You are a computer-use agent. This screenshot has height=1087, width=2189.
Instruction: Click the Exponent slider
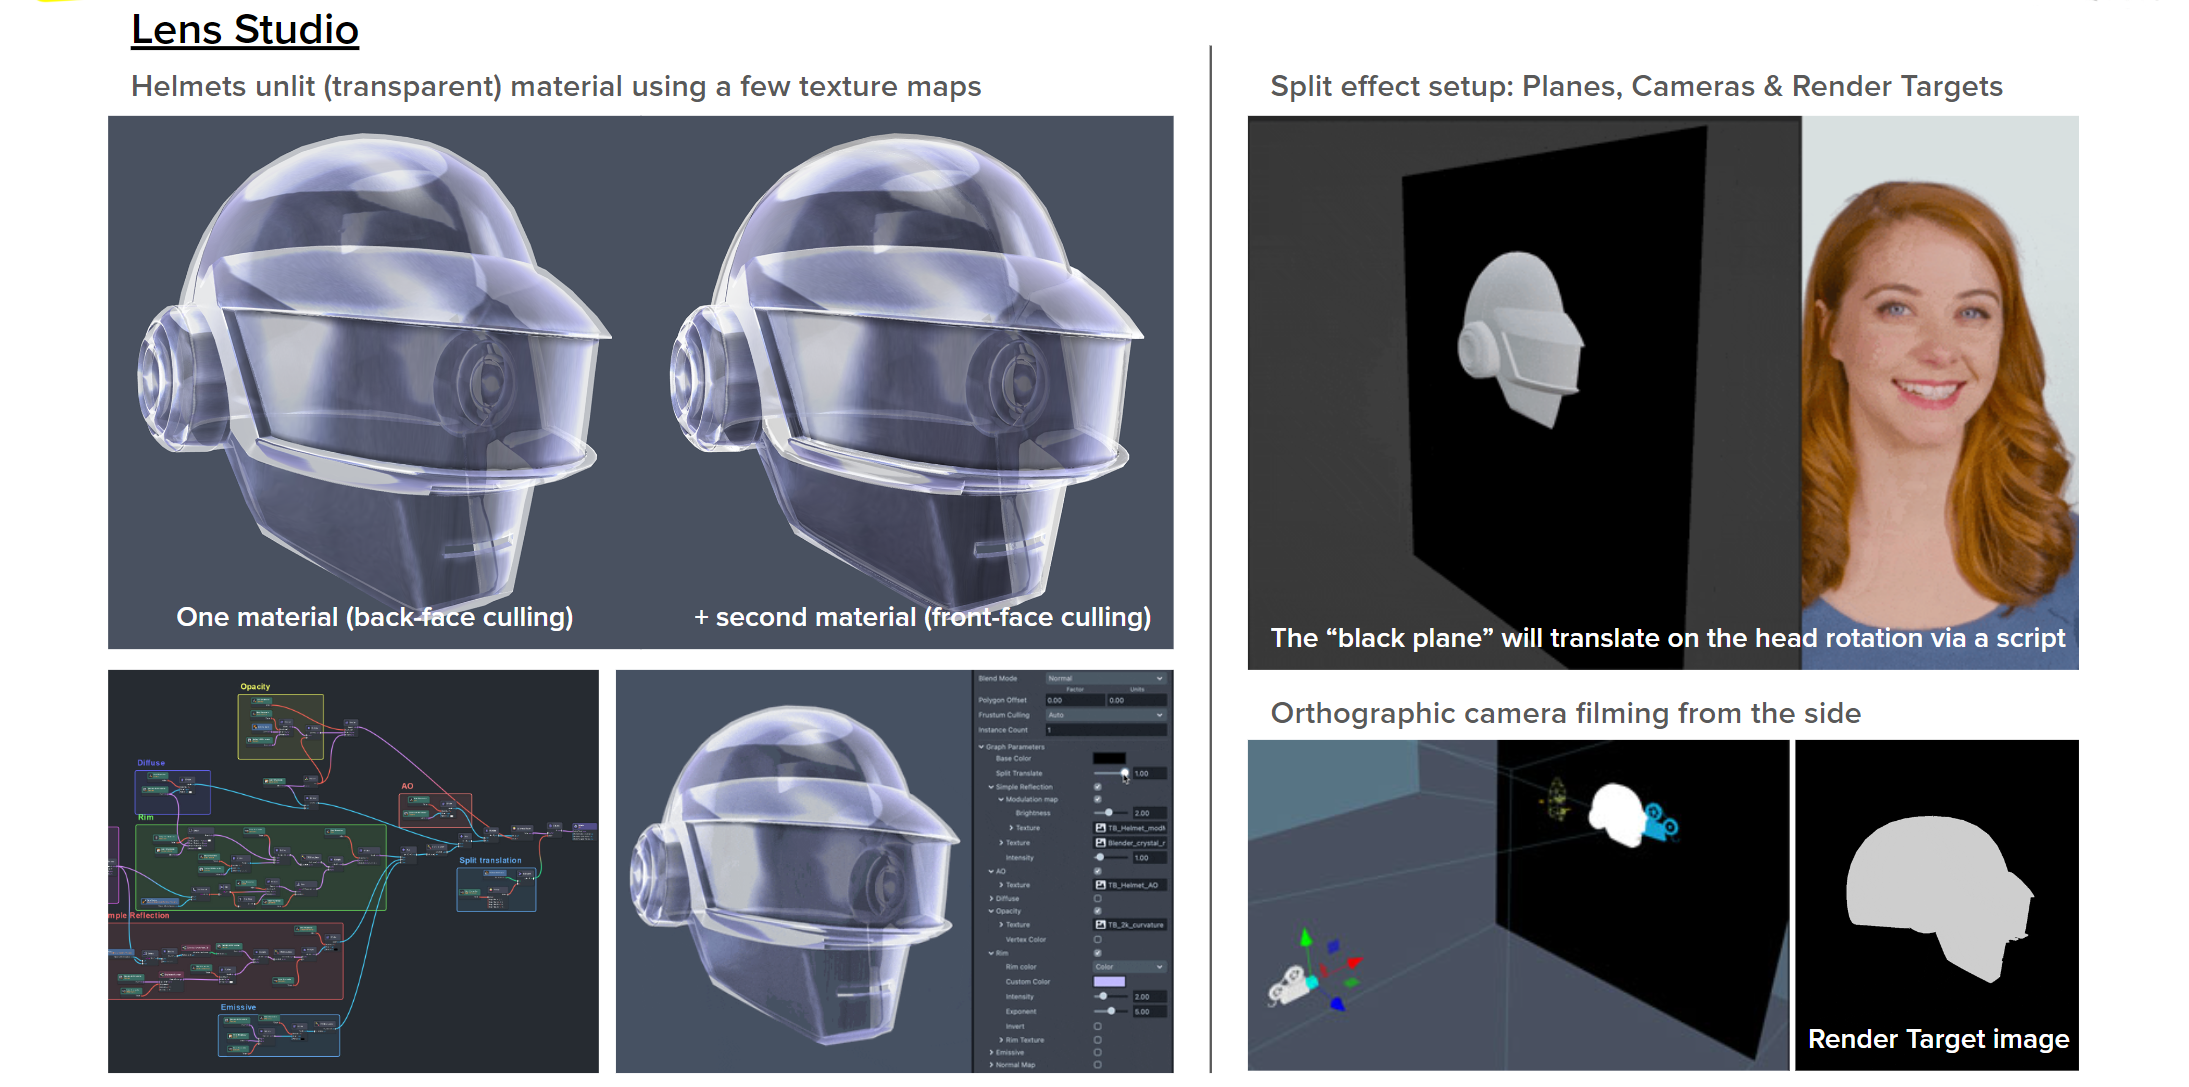point(1111,1011)
